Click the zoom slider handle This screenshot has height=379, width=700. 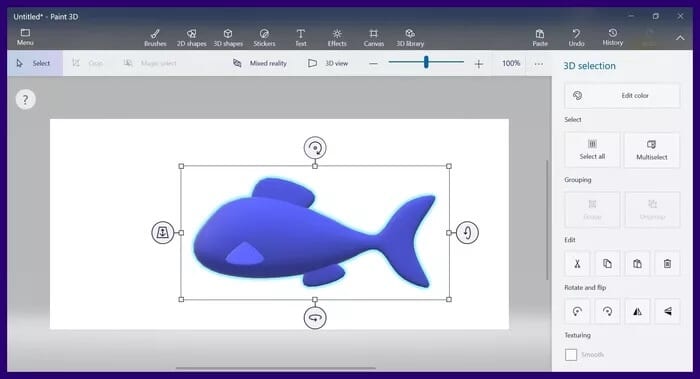[x=426, y=62]
